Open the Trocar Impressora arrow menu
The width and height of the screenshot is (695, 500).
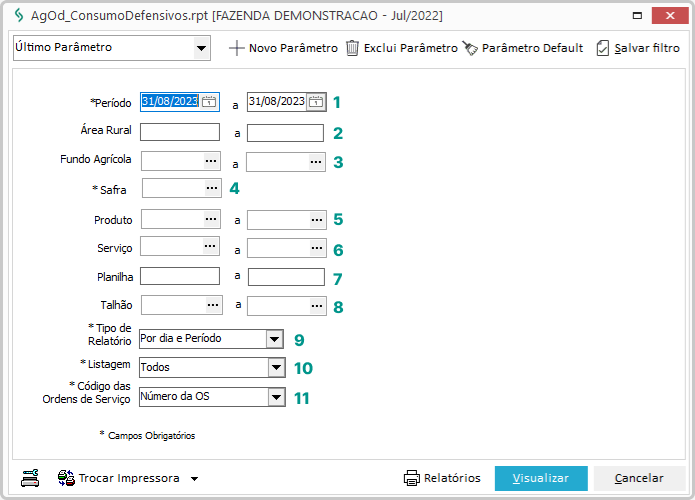[x=194, y=479]
